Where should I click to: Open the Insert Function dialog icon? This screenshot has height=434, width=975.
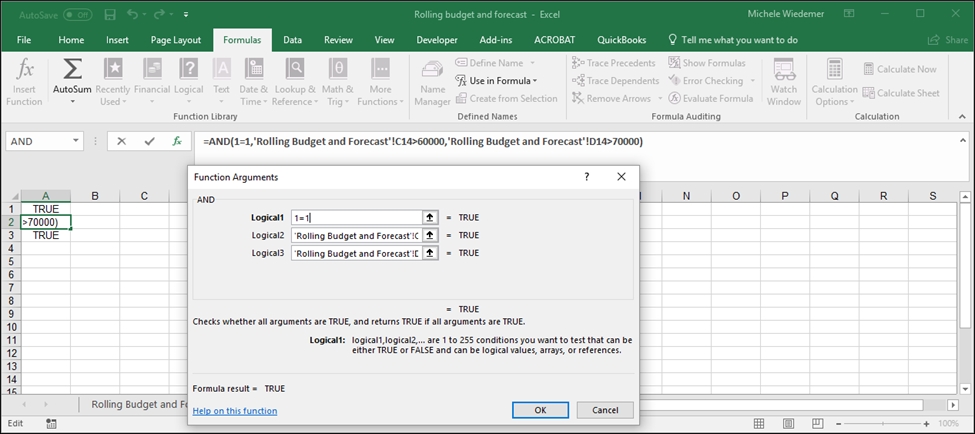coord(24,70)
